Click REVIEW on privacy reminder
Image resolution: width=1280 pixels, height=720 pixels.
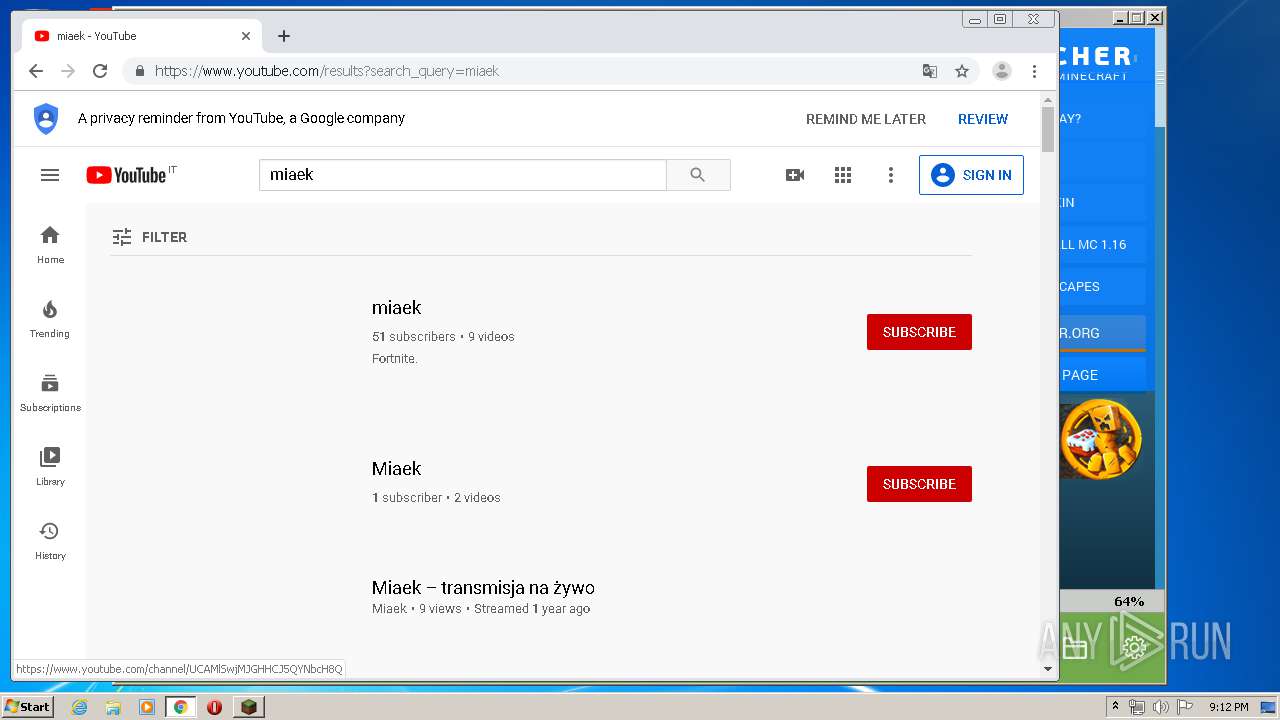coord(983,119)
